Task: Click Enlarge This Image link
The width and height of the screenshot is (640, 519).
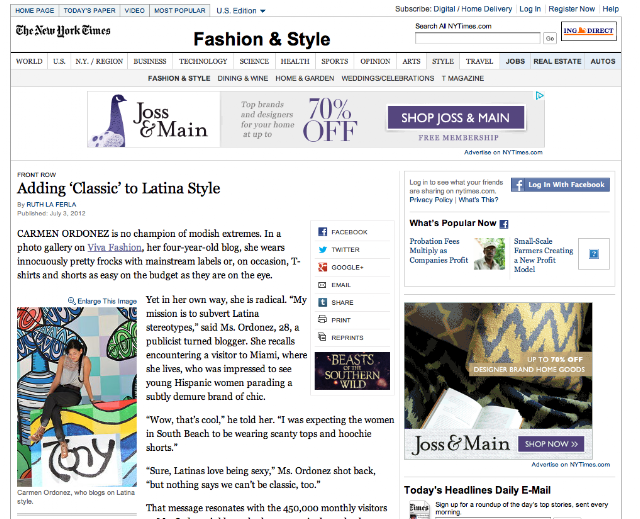Action: click(107, 301)
